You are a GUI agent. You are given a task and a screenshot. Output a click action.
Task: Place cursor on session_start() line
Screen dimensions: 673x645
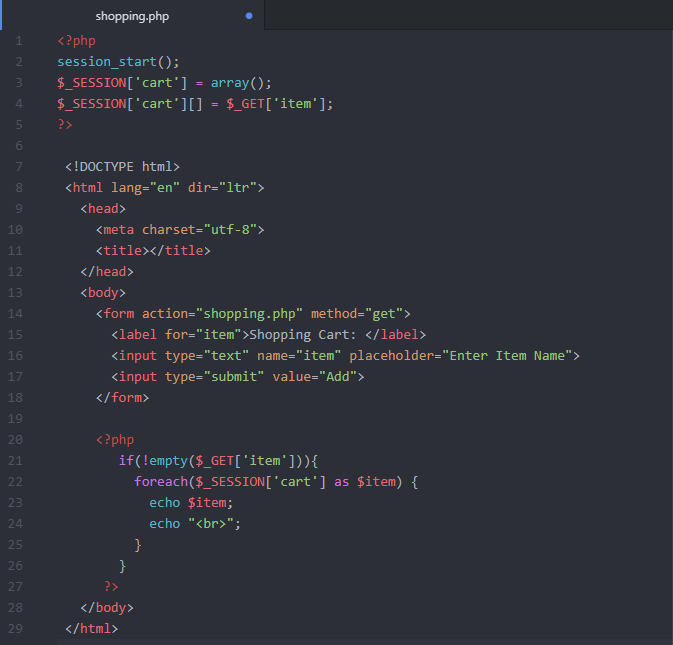[118, 62]
